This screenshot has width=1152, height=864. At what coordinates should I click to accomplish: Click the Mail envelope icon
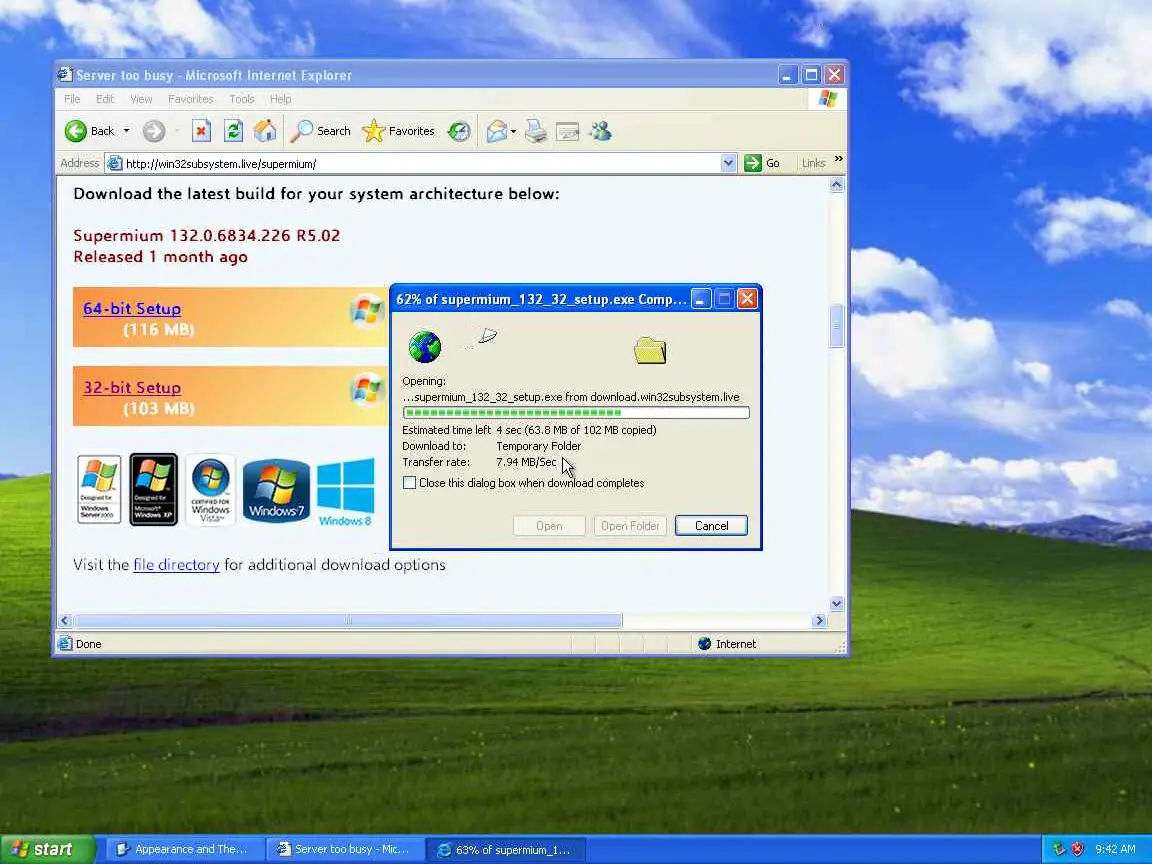click(x=497, y=131)
